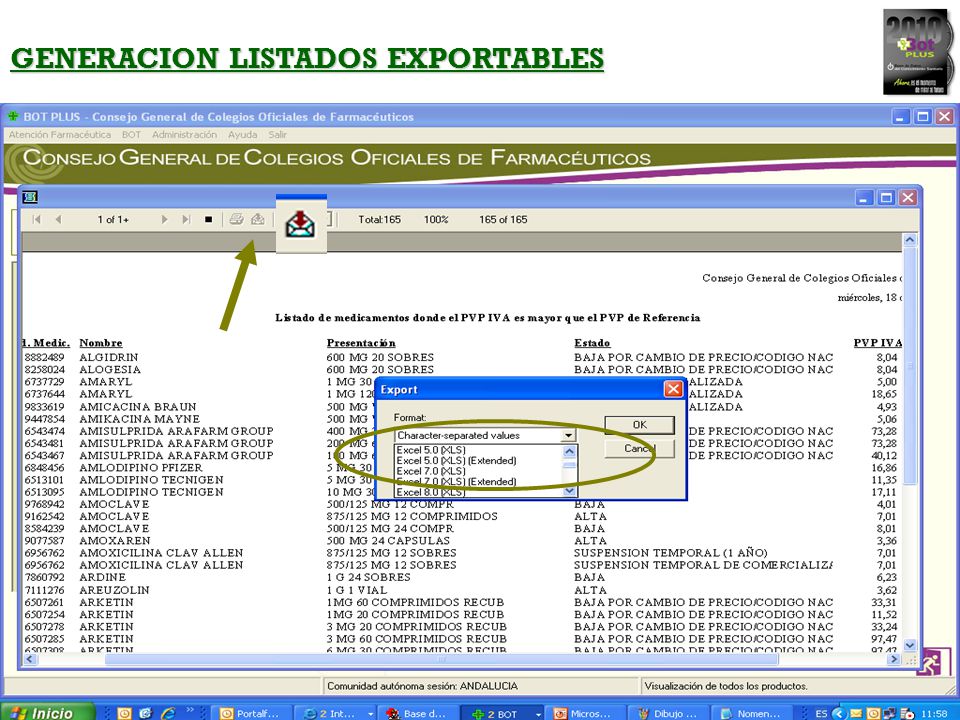Select Excel 7.0 (XLS) format
The width and height of the screenshot is (960, 720).
430,471
